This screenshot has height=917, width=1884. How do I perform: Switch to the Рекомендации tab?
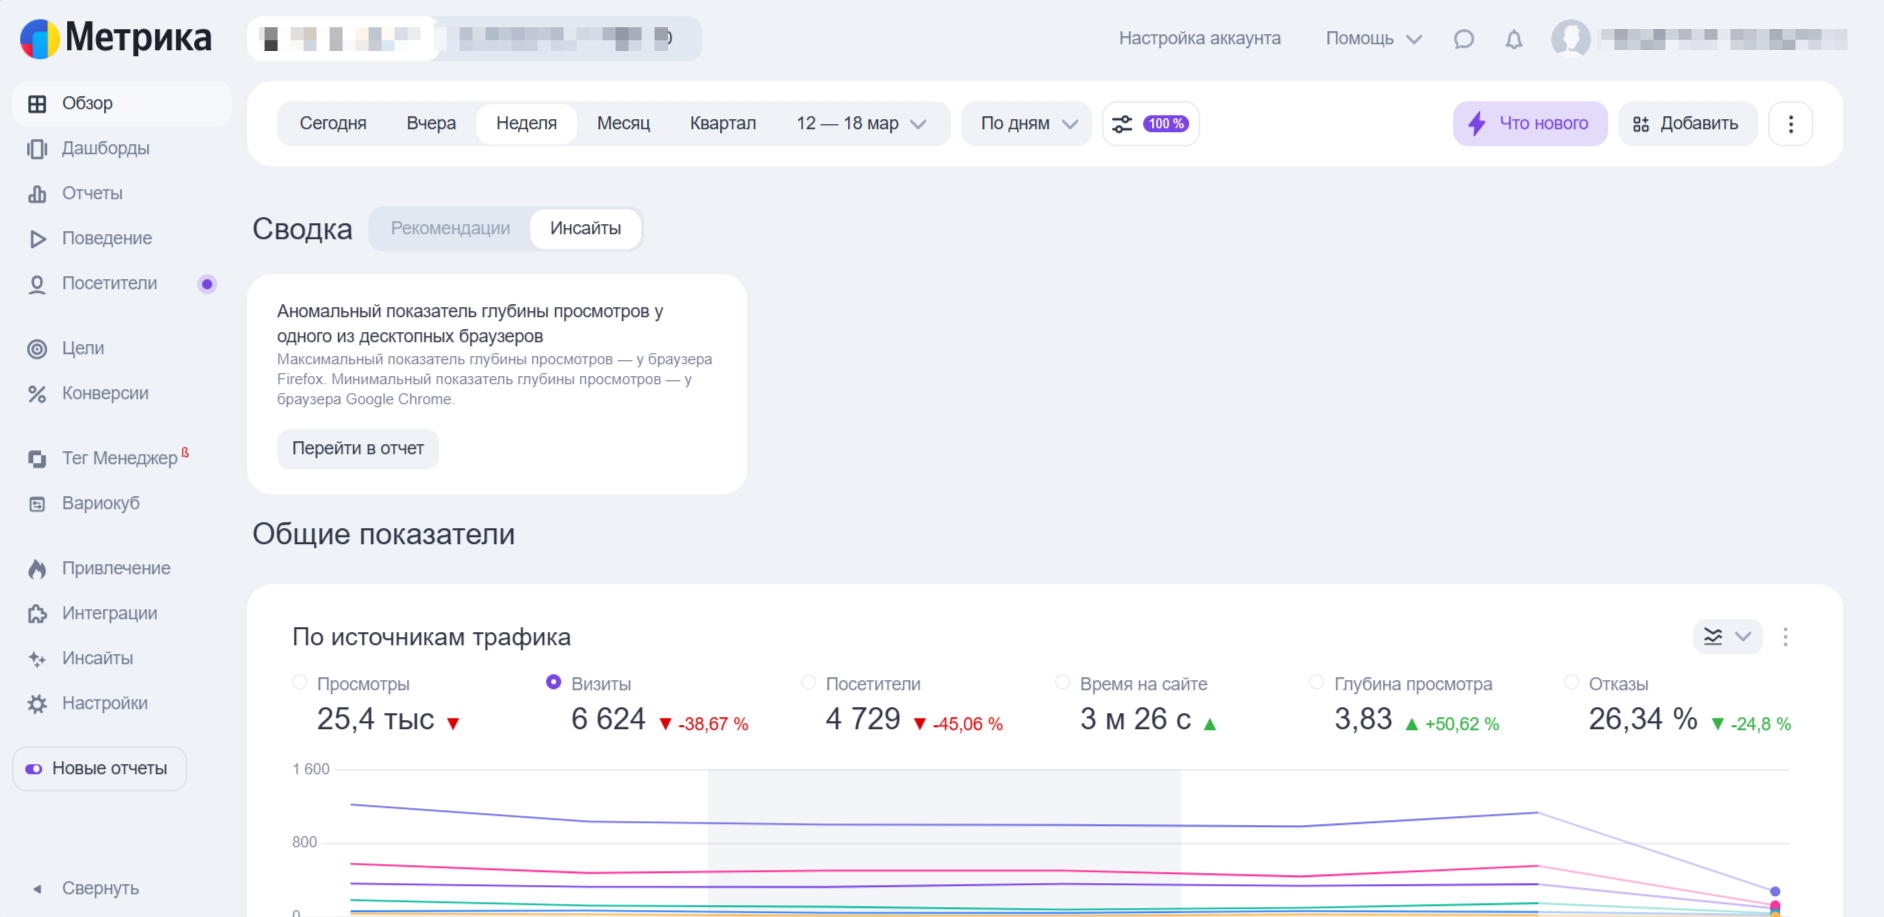click(450, 229)
